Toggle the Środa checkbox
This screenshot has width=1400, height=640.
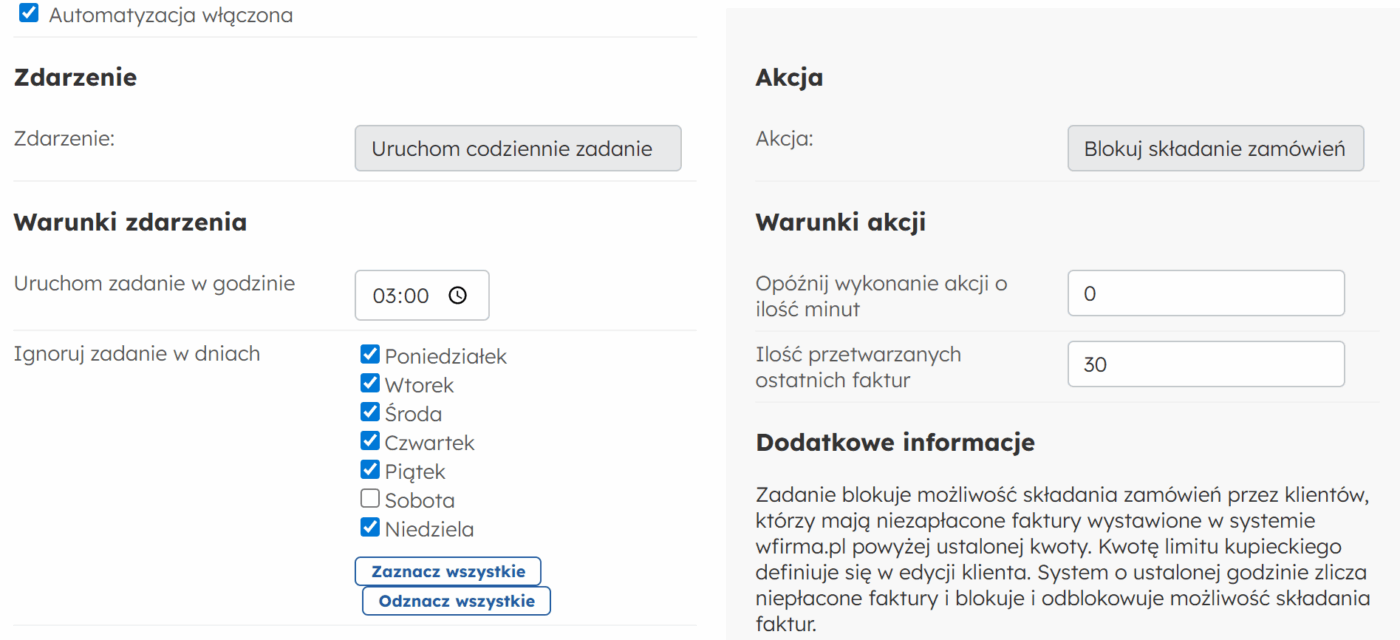click(x=370, y=413)
